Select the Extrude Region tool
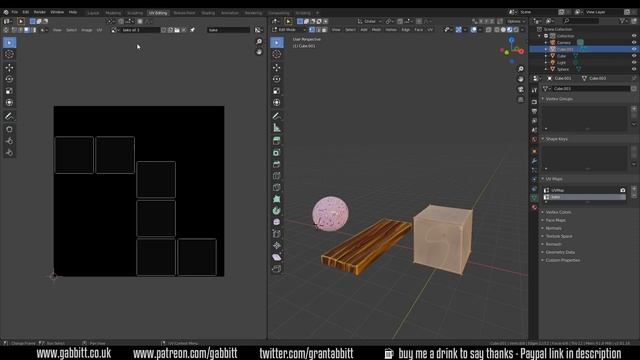The image size is (640, 360). 277,141
